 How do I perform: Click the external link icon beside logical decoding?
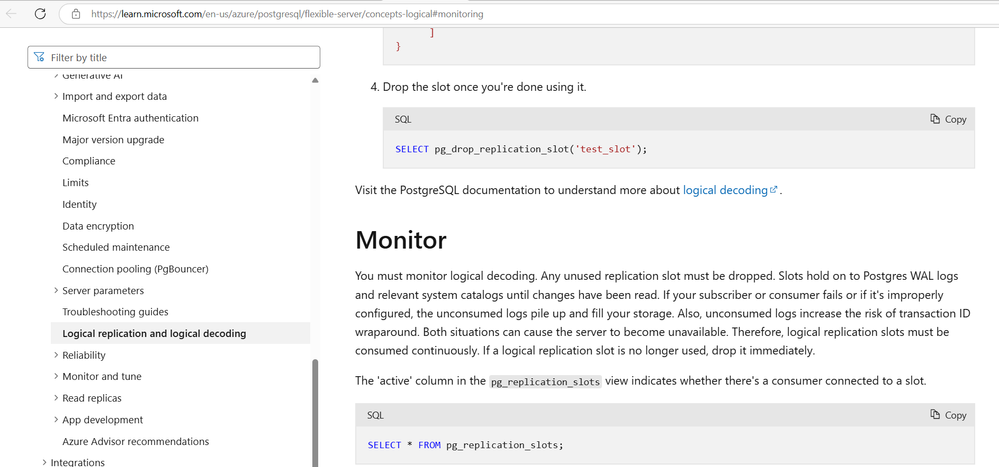click(x=773, y=190)
